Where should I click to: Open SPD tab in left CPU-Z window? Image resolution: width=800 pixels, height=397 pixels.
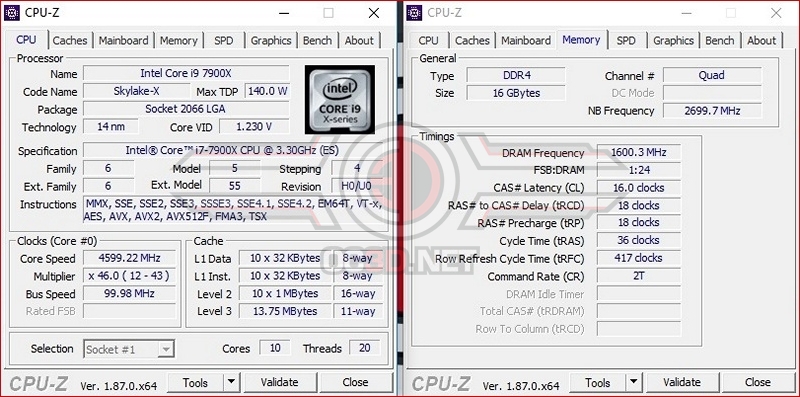[x=223, y=40]
